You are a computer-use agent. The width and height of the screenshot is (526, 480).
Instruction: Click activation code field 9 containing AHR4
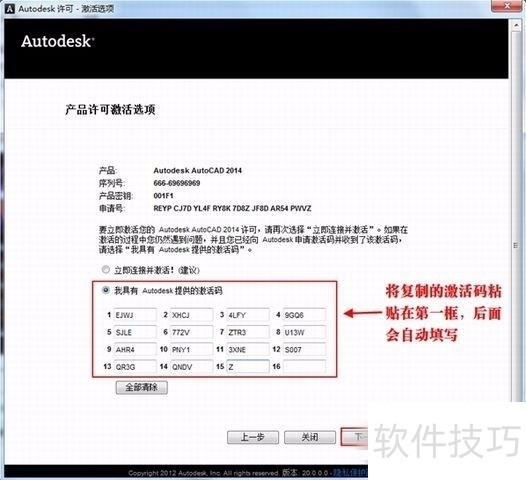click(135, 349)
